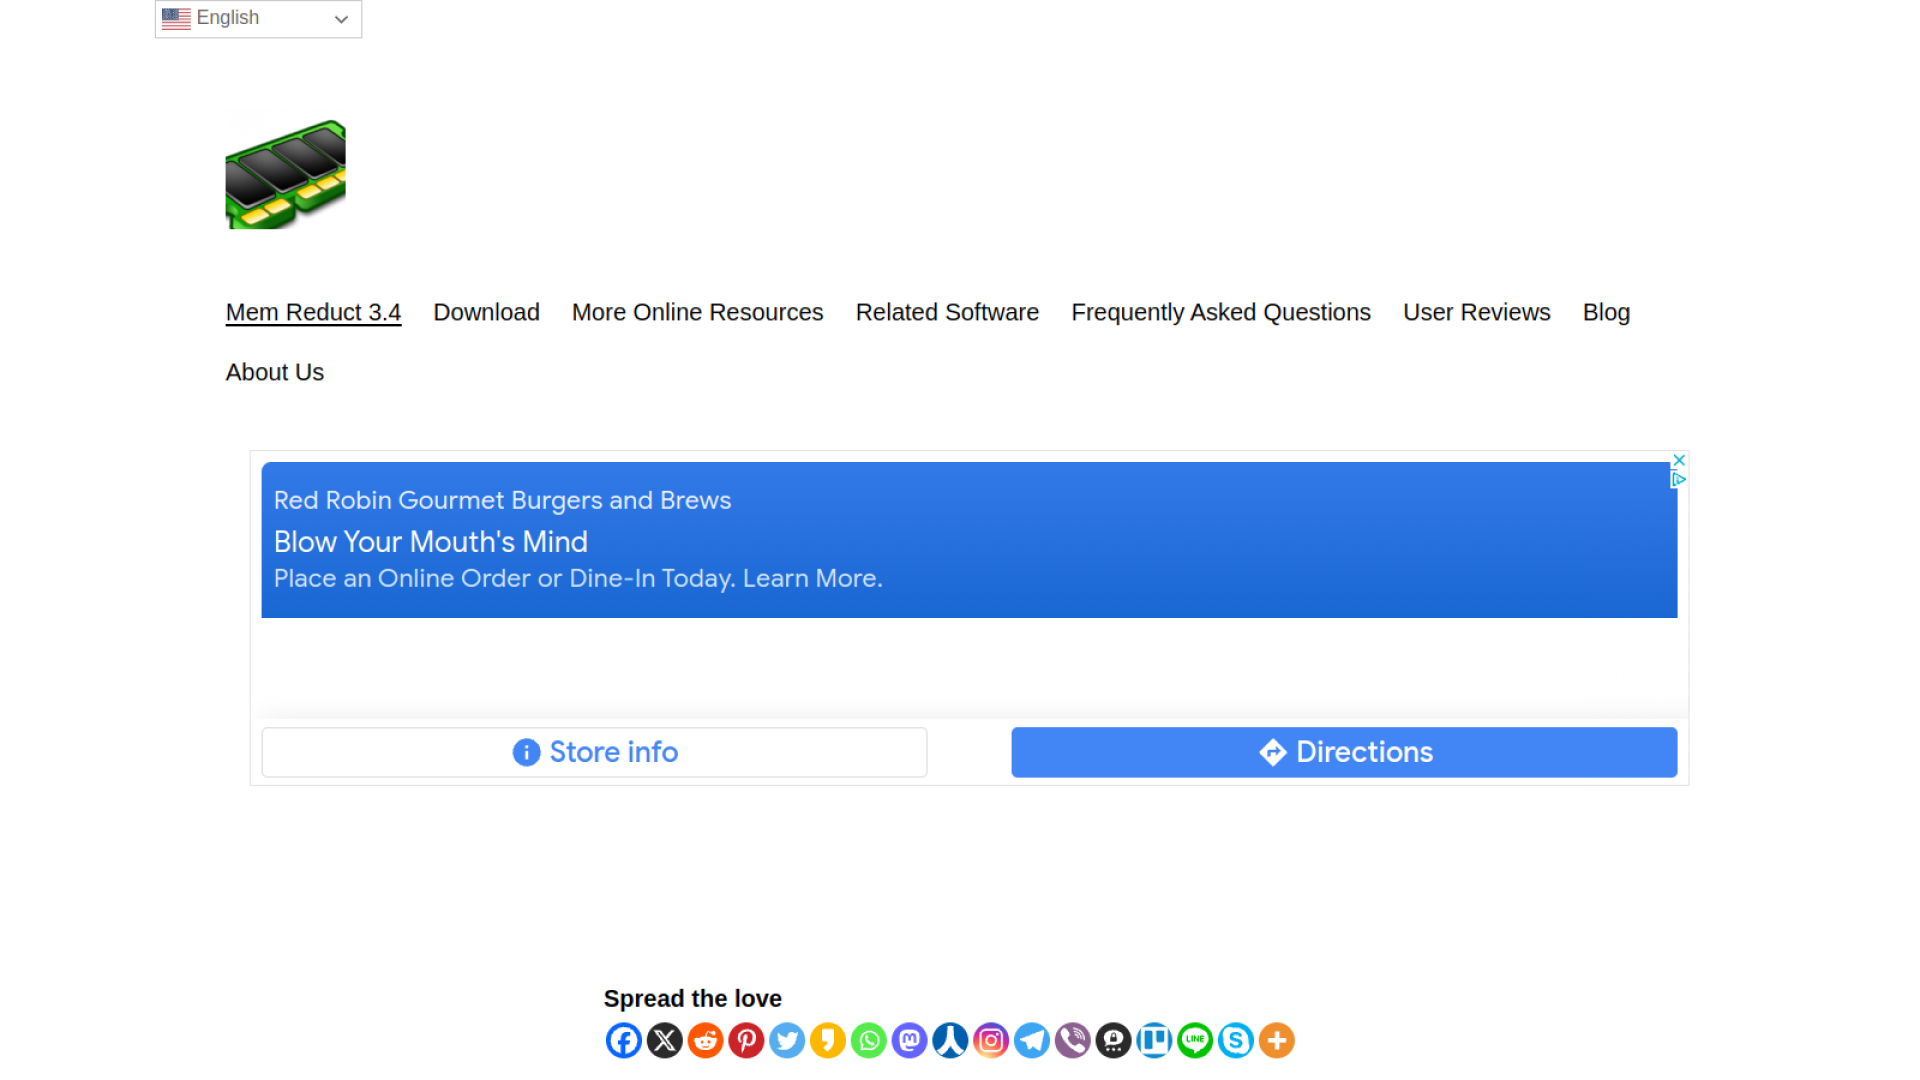Share via the Reddit icon
This screenshot has width=1920, height=1080.
tap(705, 1040)
